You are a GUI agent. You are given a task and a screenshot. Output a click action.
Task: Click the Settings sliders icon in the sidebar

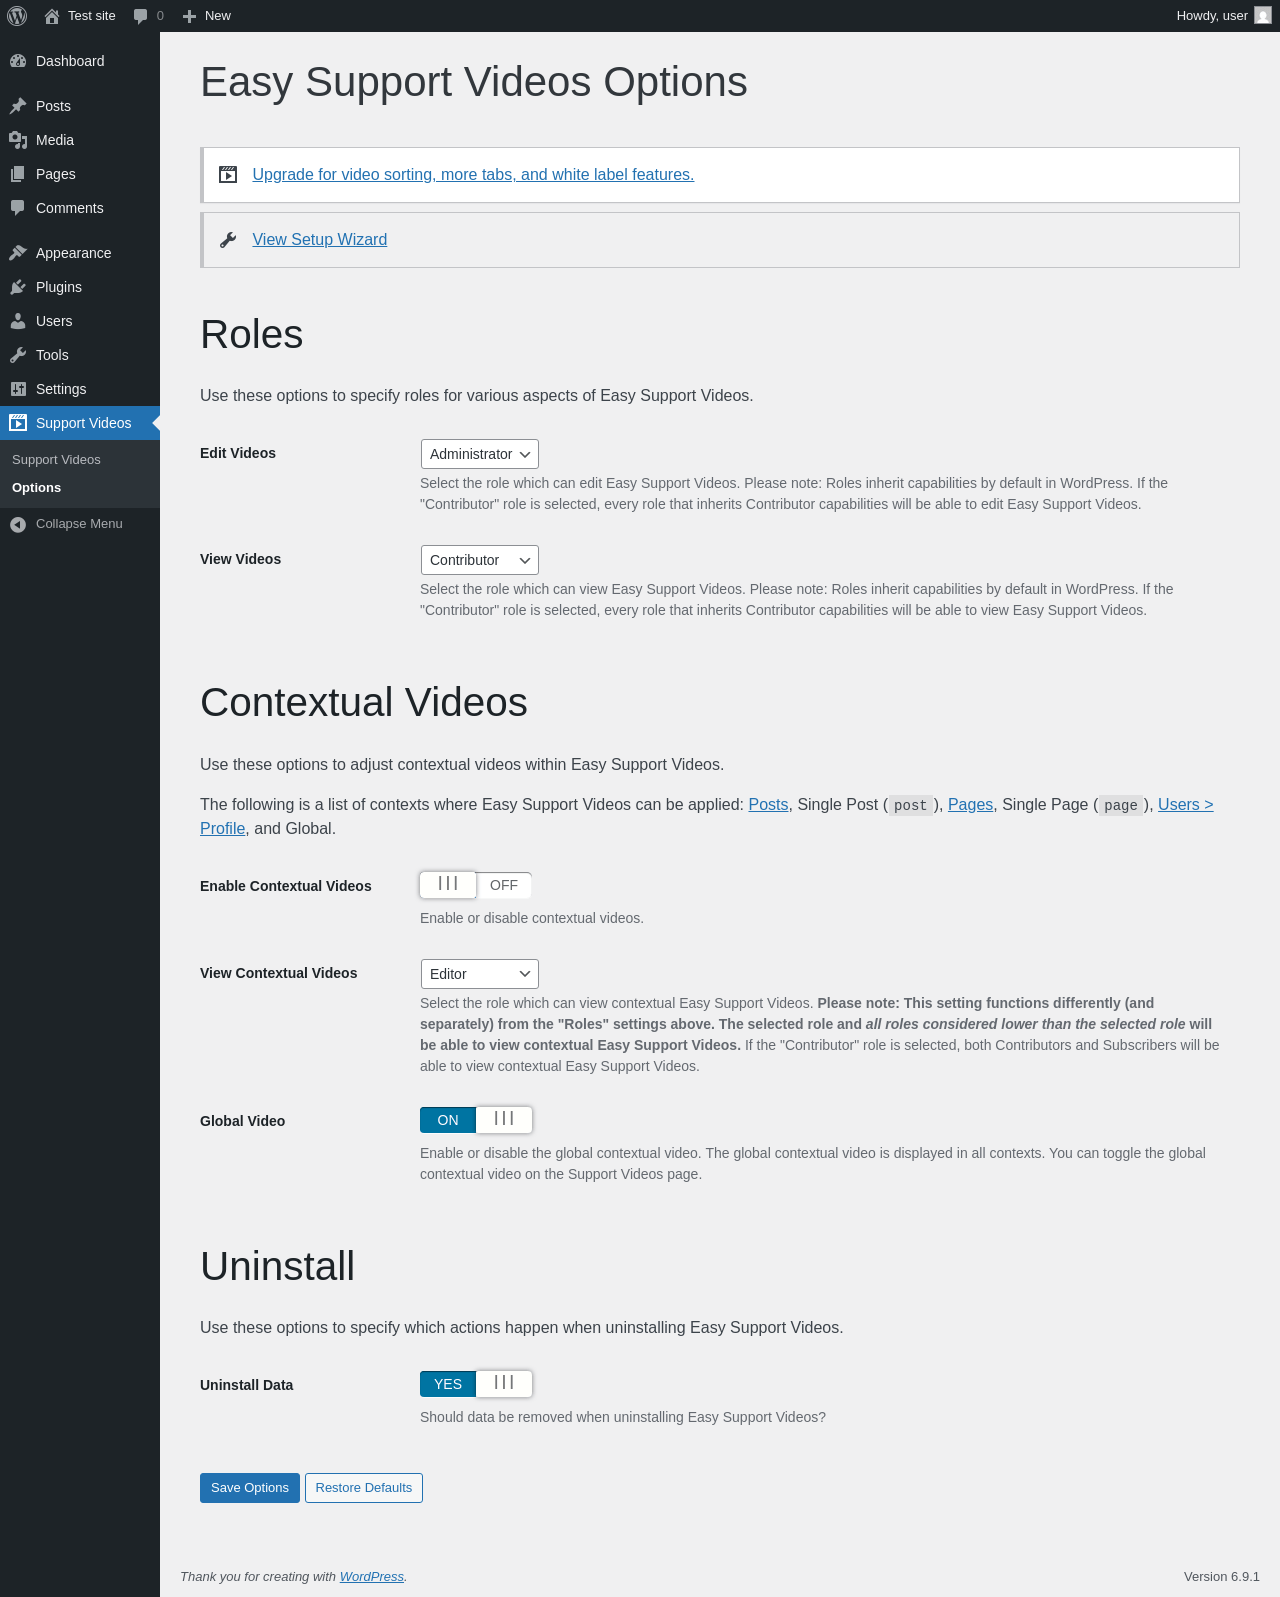point(18,389)
